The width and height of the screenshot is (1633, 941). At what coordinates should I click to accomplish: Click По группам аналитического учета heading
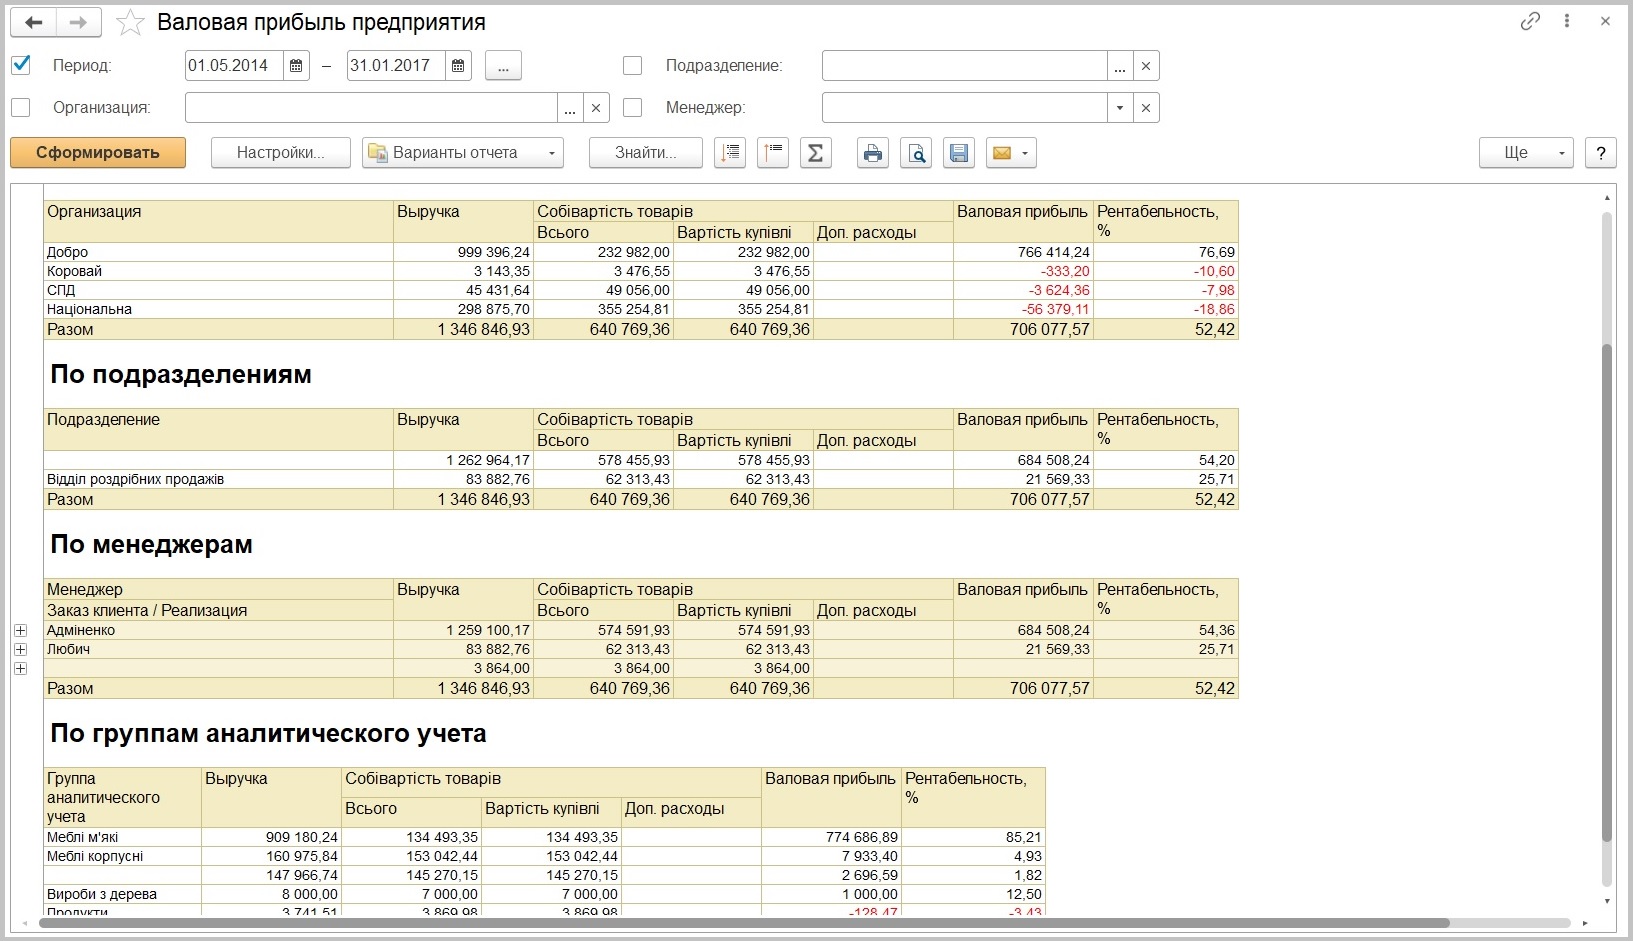(x=268, y=734)
